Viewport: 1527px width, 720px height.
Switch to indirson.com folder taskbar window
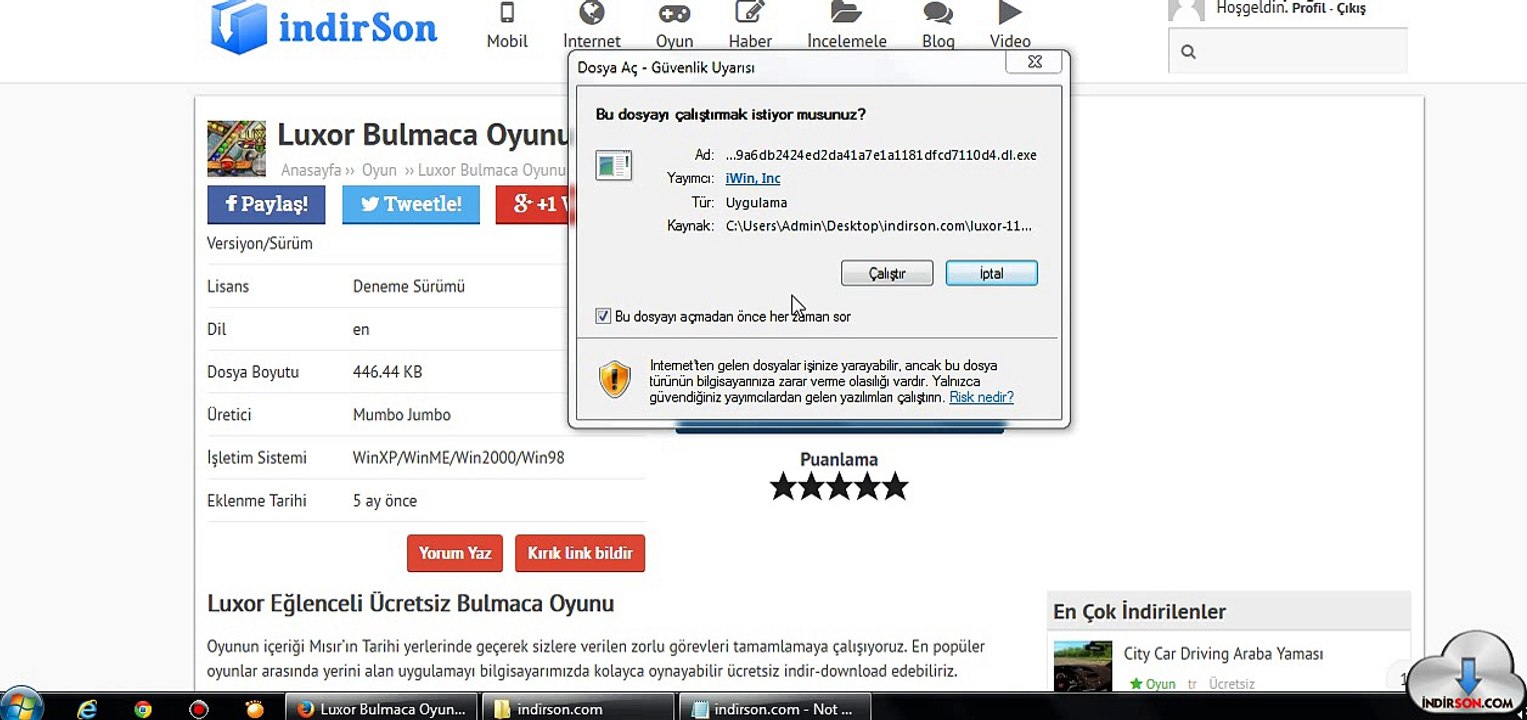[578, 709]
